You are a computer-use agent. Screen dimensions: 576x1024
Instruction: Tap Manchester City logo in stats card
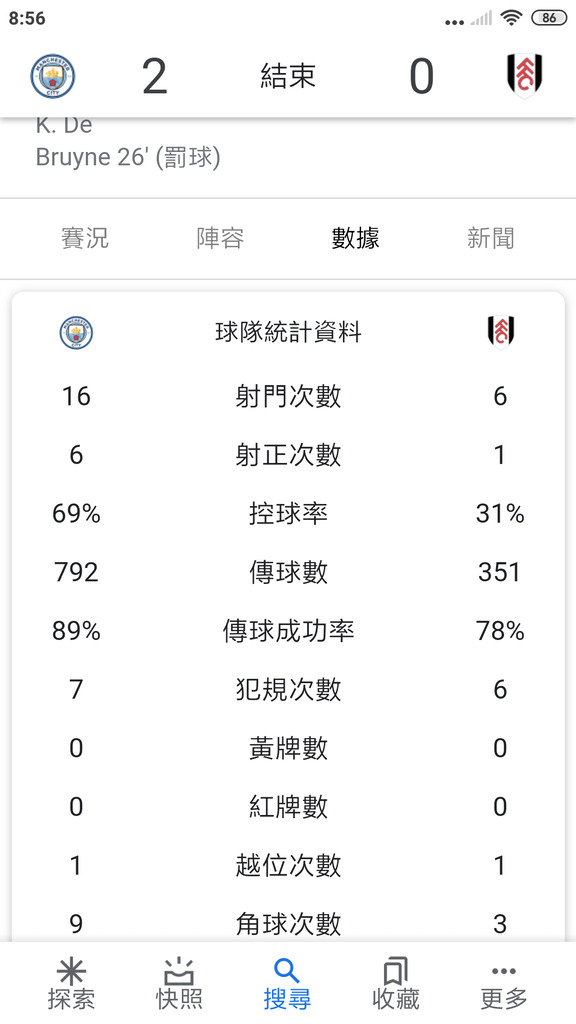76,332
